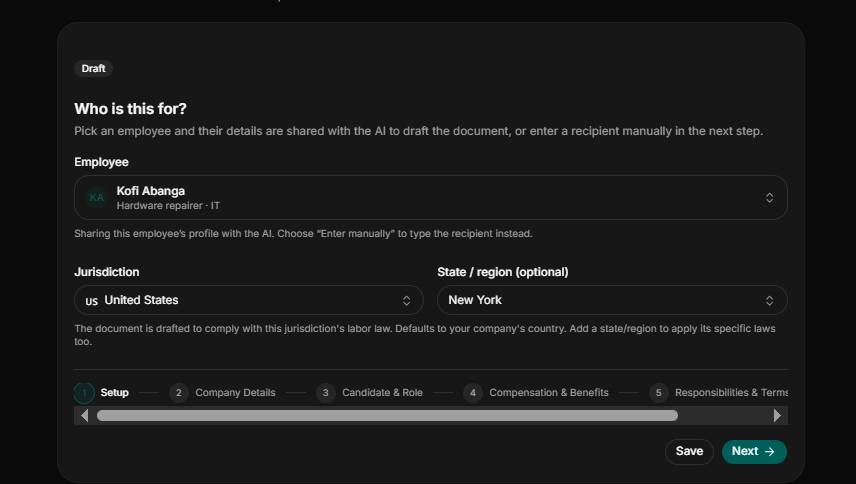Open the Employee dropdown showing Kofi Abanga
856x484 pixels.
click(431, 198)
